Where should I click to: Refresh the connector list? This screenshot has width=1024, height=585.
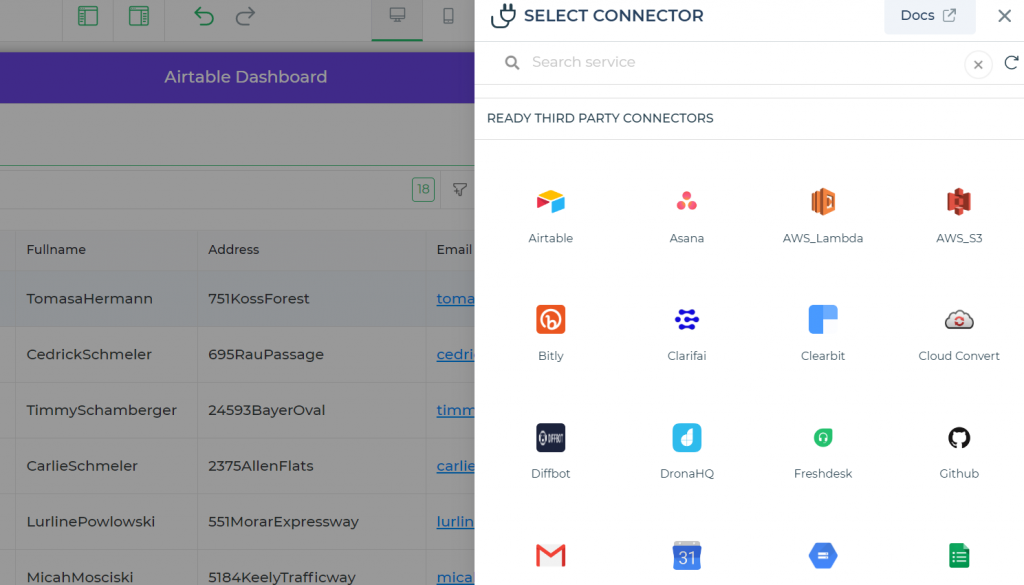point(1011,63)
